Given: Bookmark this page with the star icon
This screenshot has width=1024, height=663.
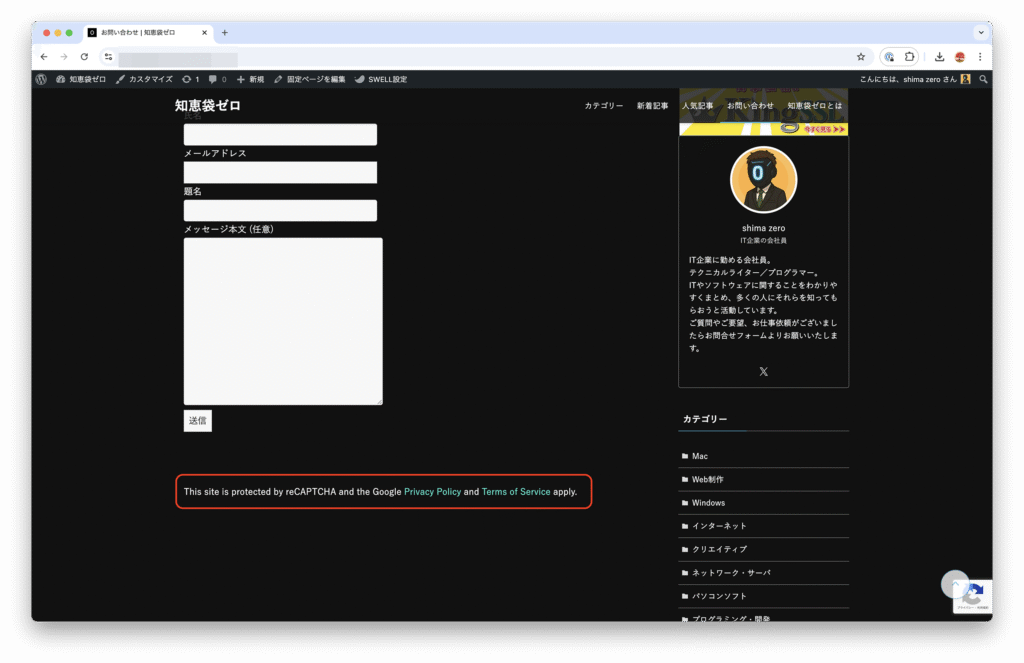Looking at the screenshot, I should 861,57.
